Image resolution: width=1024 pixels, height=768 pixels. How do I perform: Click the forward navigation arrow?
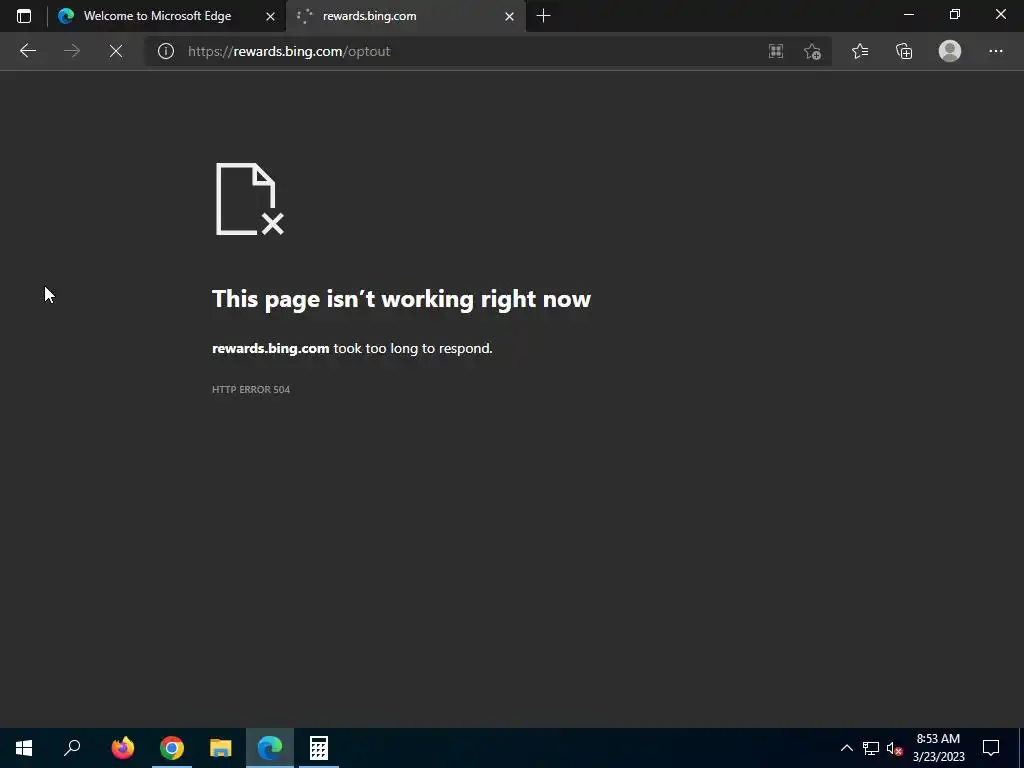[72, 51]
